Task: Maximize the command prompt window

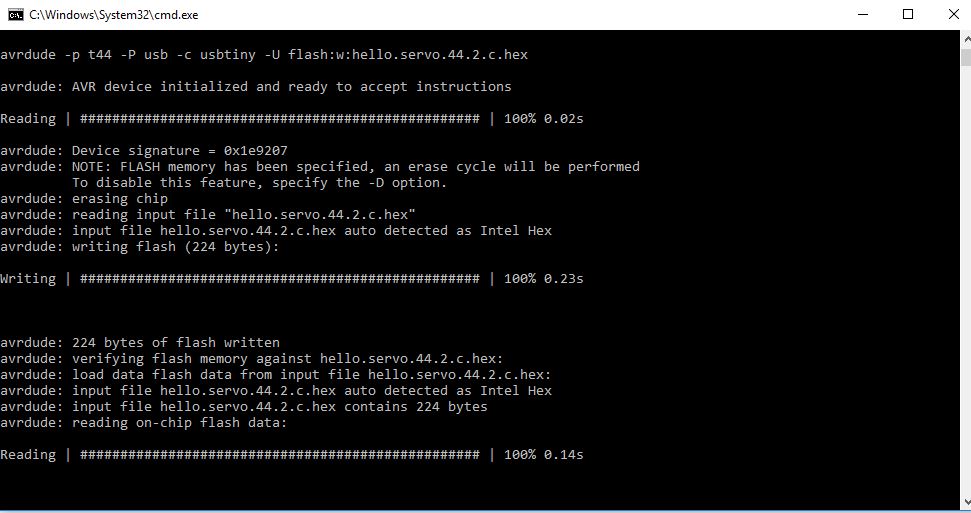Action: tap(907, 14)
